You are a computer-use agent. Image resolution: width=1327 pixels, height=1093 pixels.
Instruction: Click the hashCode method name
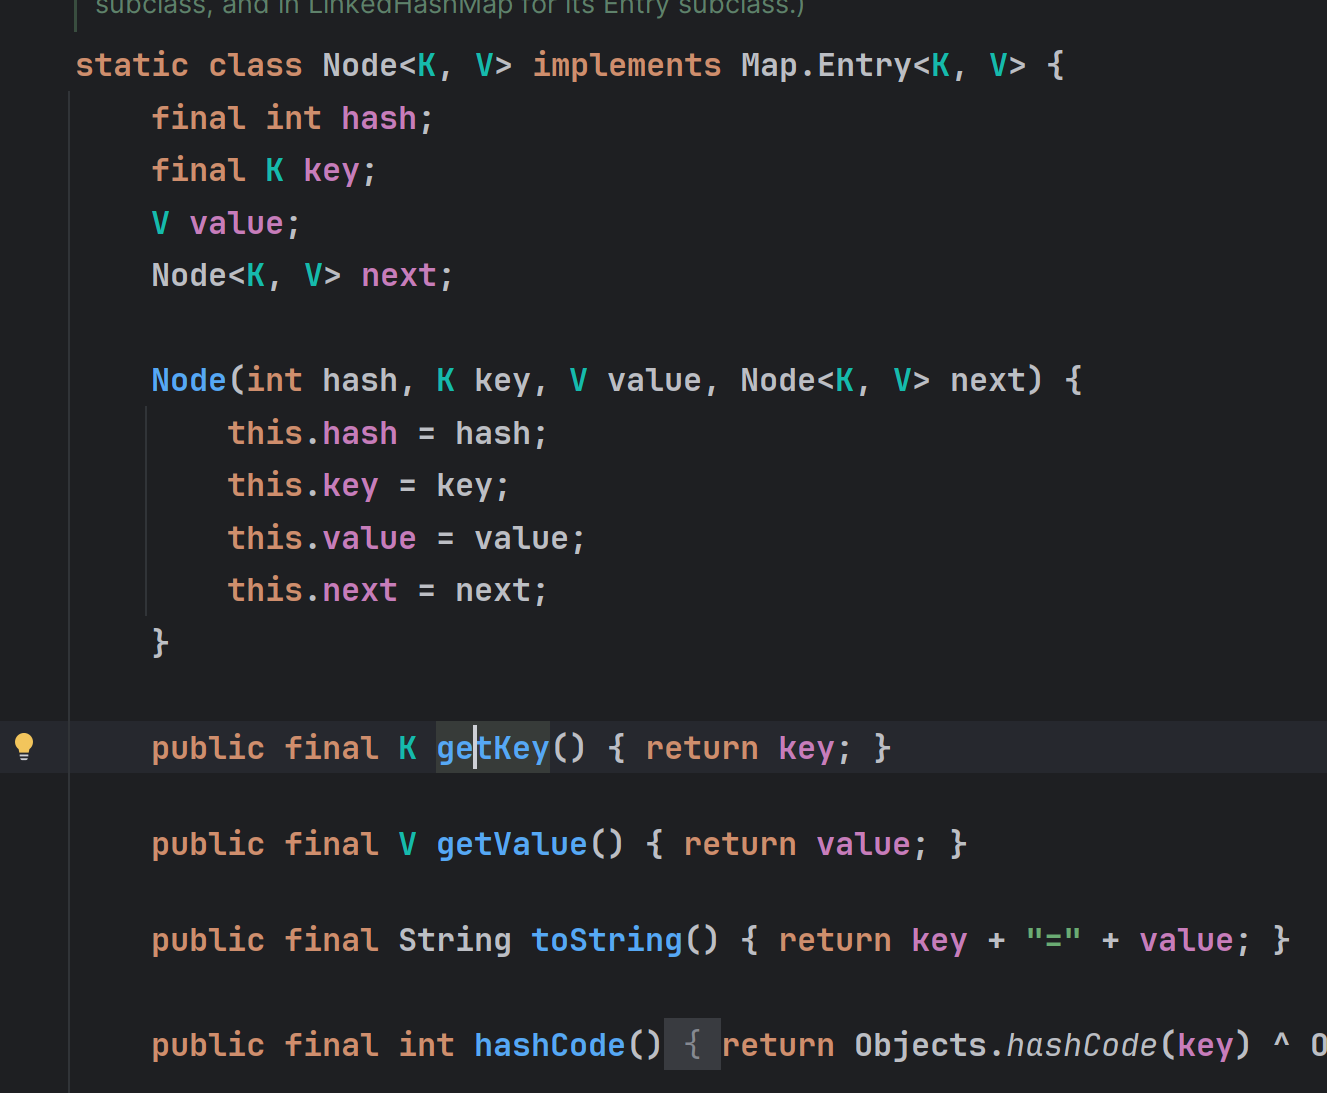point(549,1045)
